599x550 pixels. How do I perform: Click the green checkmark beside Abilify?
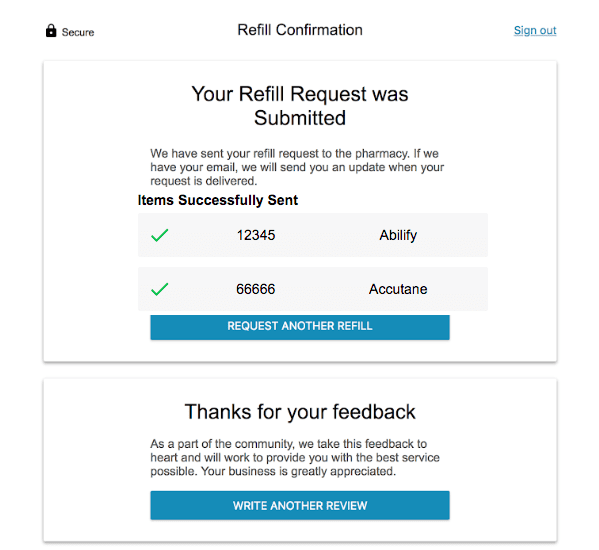(x=160, y=235)
